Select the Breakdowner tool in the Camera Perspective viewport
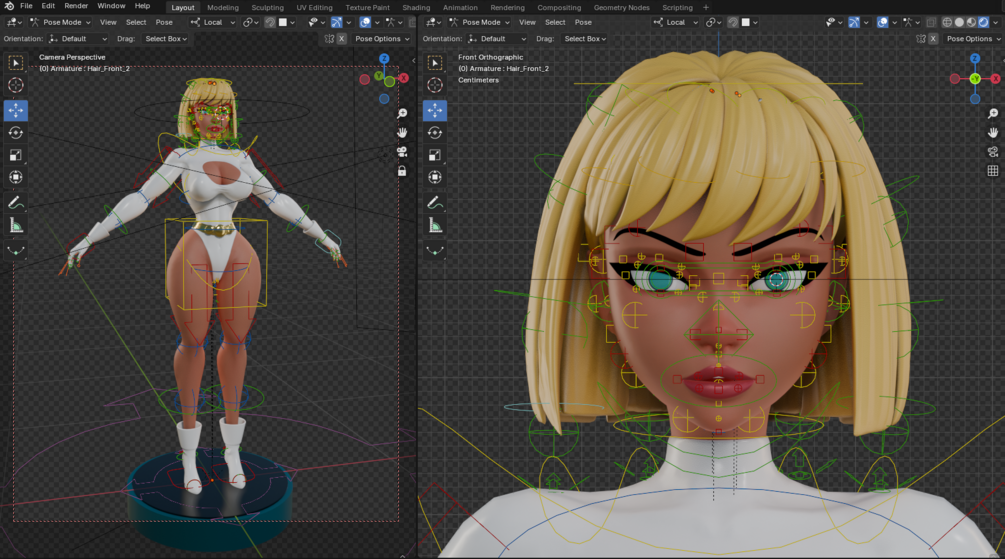This screenshot has height=559, width=1005. point(16,251)
